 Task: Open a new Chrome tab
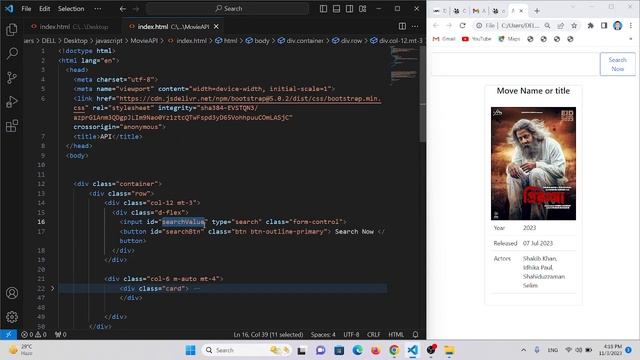pos(537,11)
